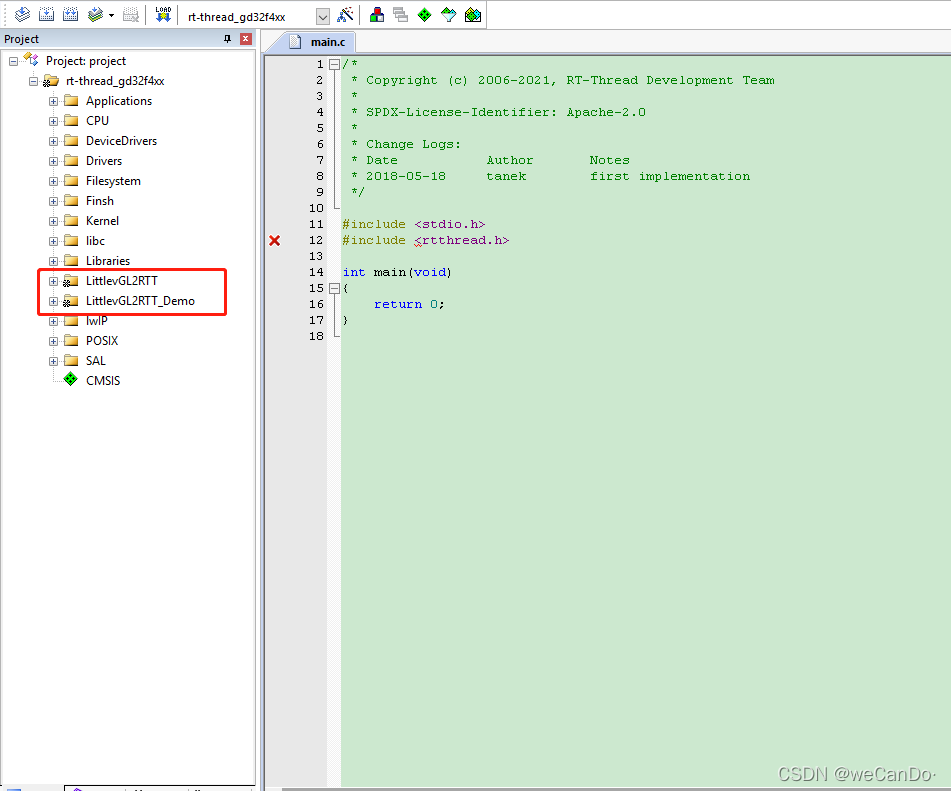Select the DeviceDrivers group label

click(x=121, y=141)
